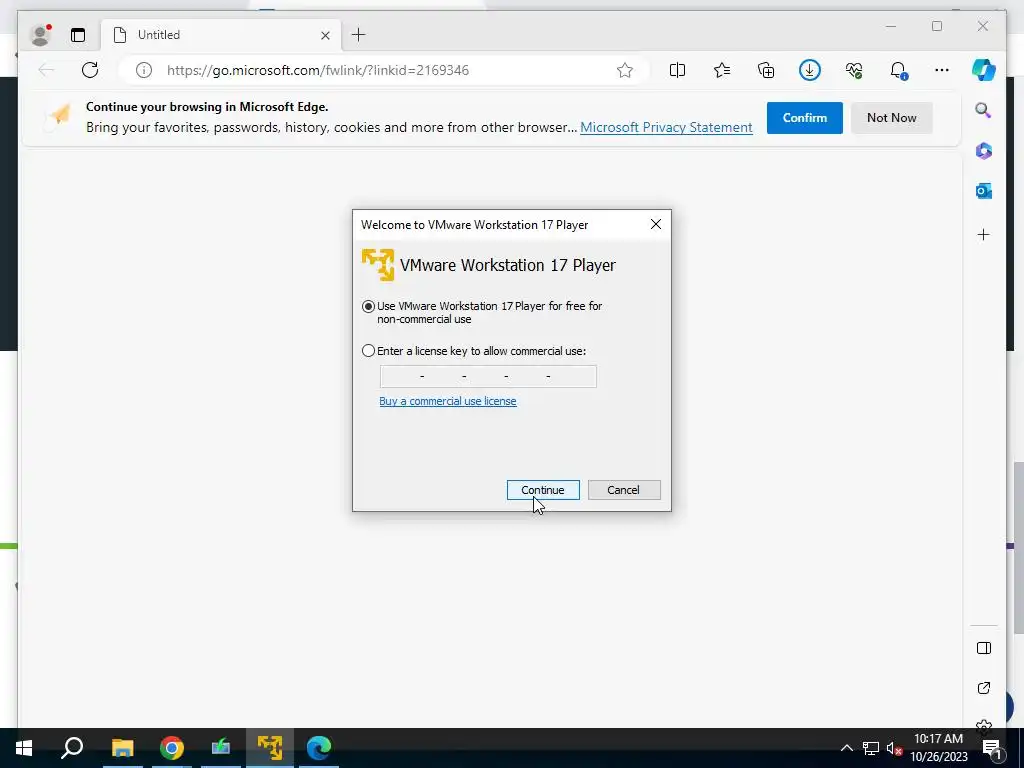Image resolution: width=1024 pixels, height=768 pixels.
Task: Open Browser essentials heart icon
Action: click(x=854, y=70)
